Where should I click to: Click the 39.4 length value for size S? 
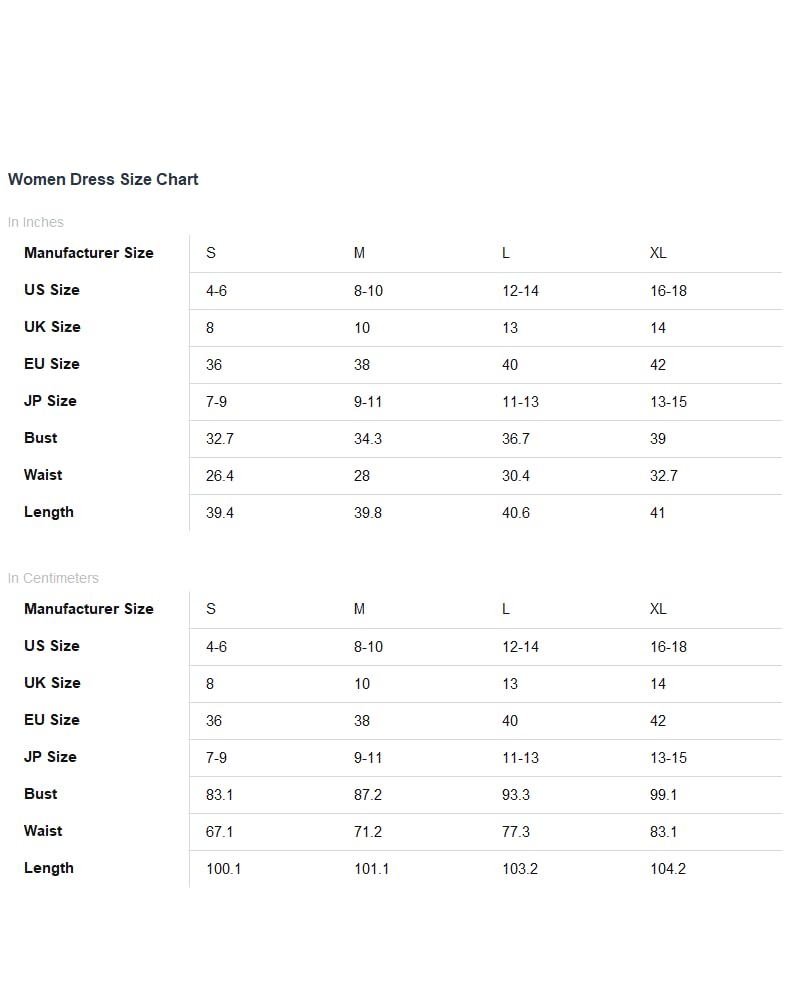click(220, 513)
